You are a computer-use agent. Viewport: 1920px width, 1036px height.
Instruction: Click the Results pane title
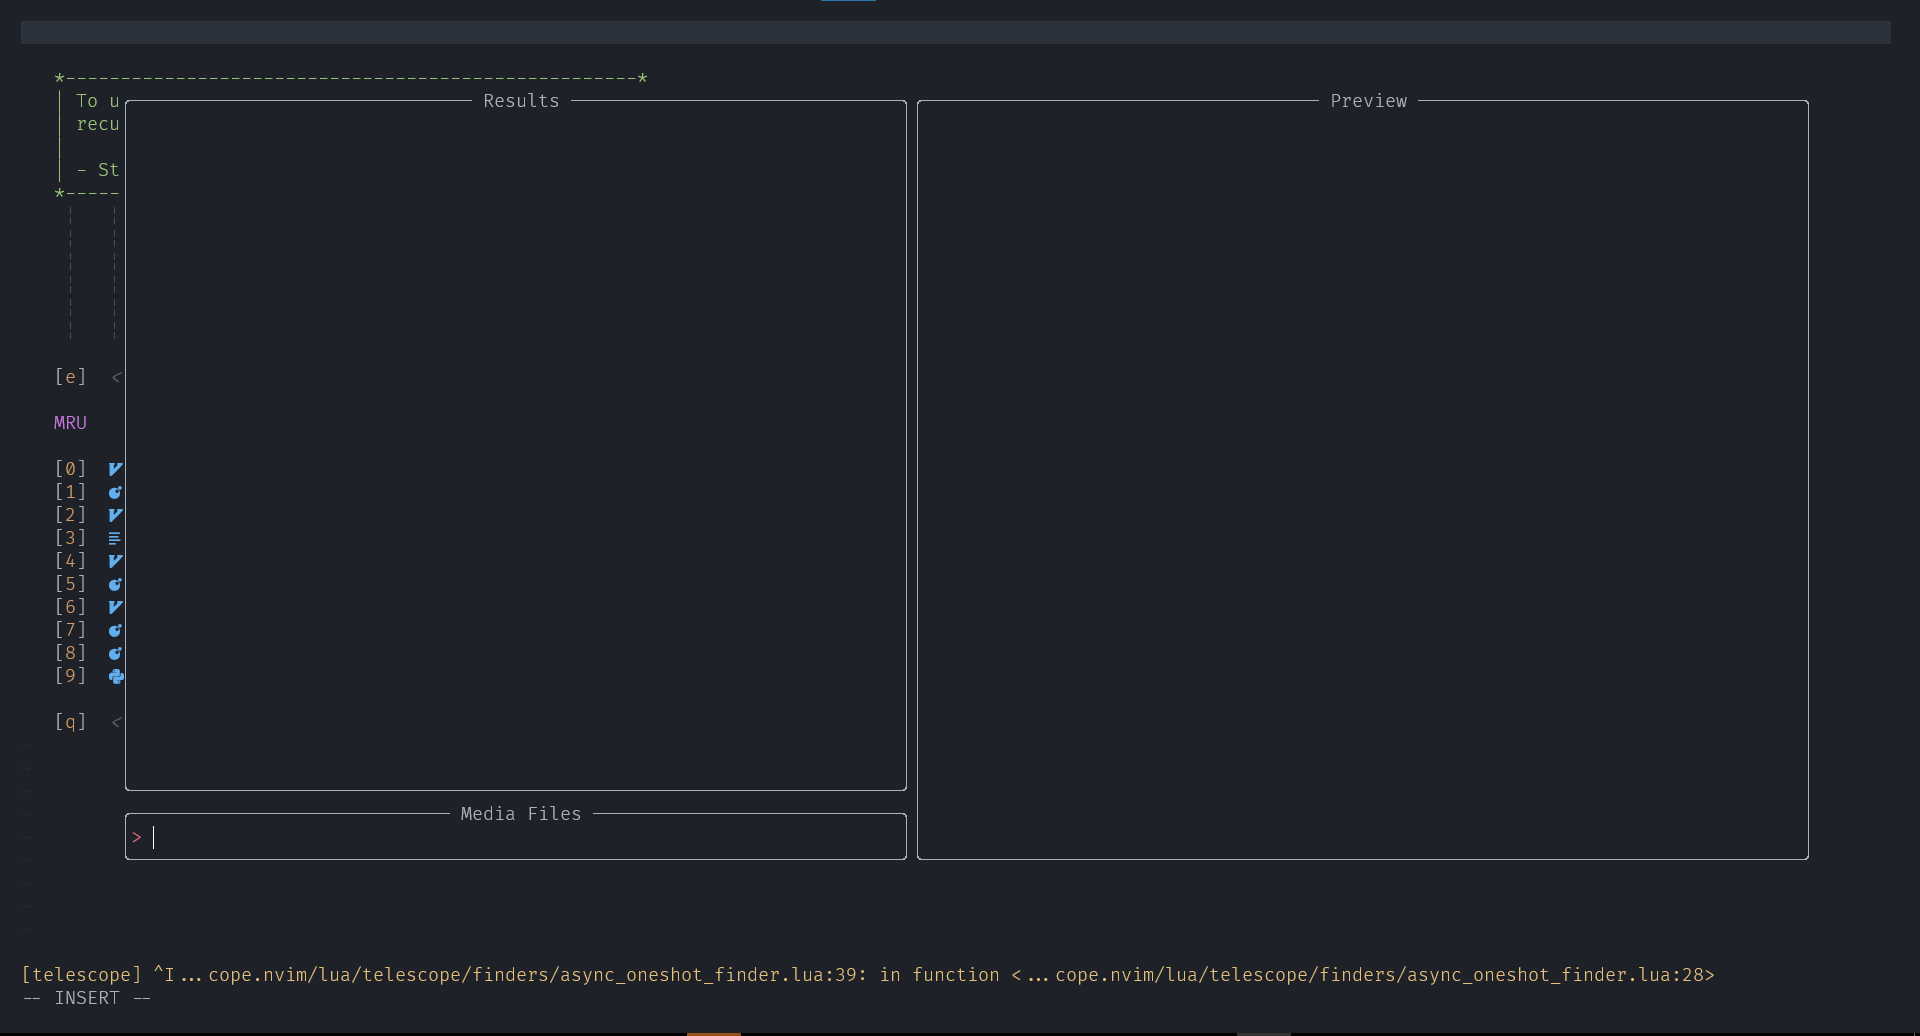(520, 100)
